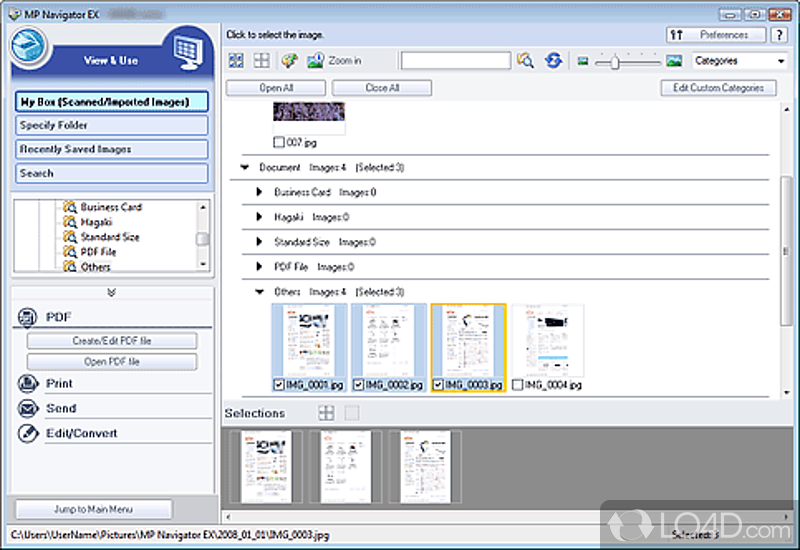The image size is (800, 550).
Task: Click the search magnifier icon beside the text box
Action: 526,61
